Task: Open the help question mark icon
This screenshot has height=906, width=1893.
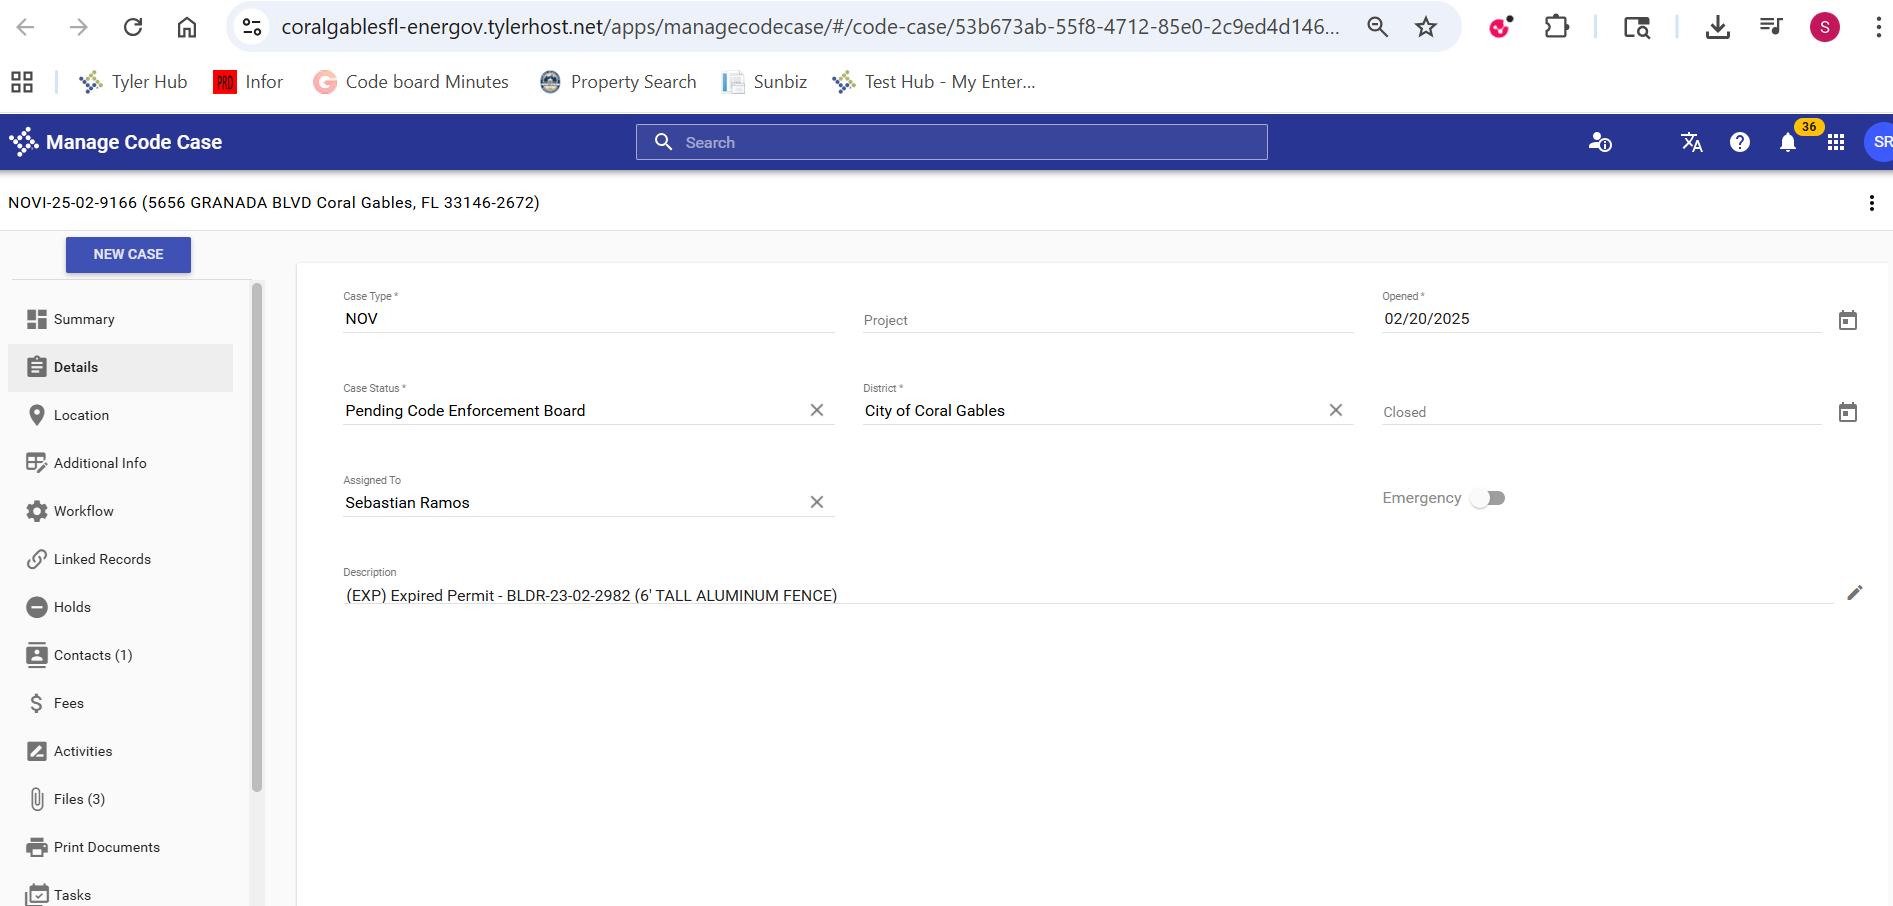Action: pos(1740,143)
